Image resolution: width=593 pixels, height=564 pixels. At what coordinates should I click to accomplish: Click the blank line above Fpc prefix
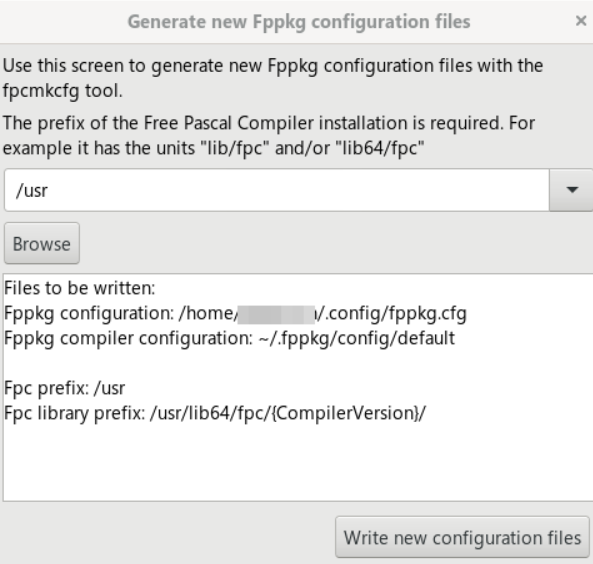pyautogui.click(x=296, y=364)
